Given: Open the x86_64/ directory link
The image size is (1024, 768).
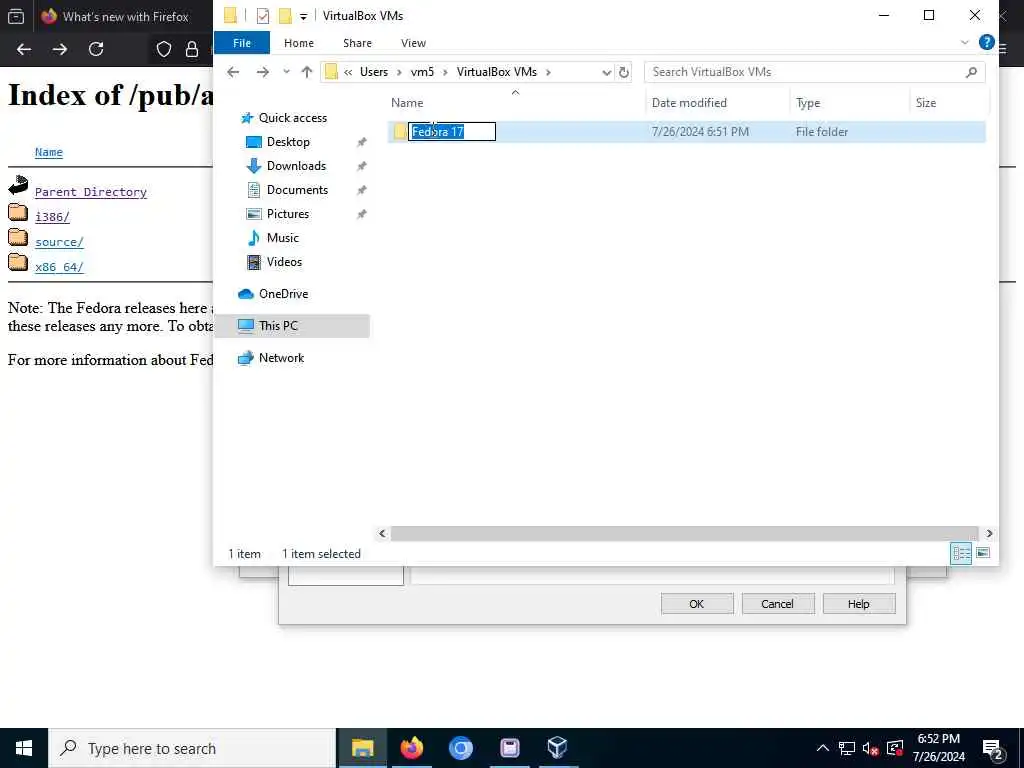Looking at the screenshot, I should (59, 266).
